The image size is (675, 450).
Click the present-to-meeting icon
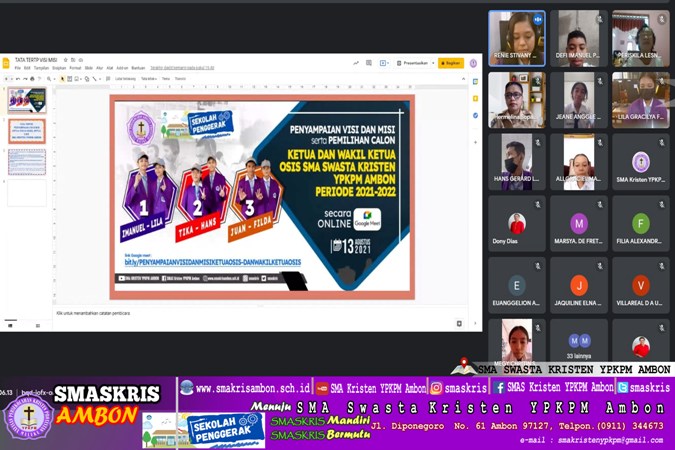click(383, 63)
